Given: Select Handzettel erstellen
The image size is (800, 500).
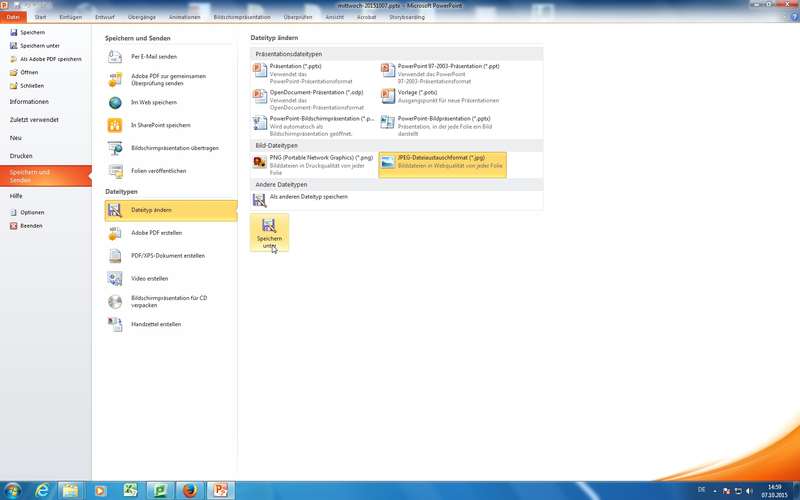Looking at the screenshot, I should click(x=170, y=324).
